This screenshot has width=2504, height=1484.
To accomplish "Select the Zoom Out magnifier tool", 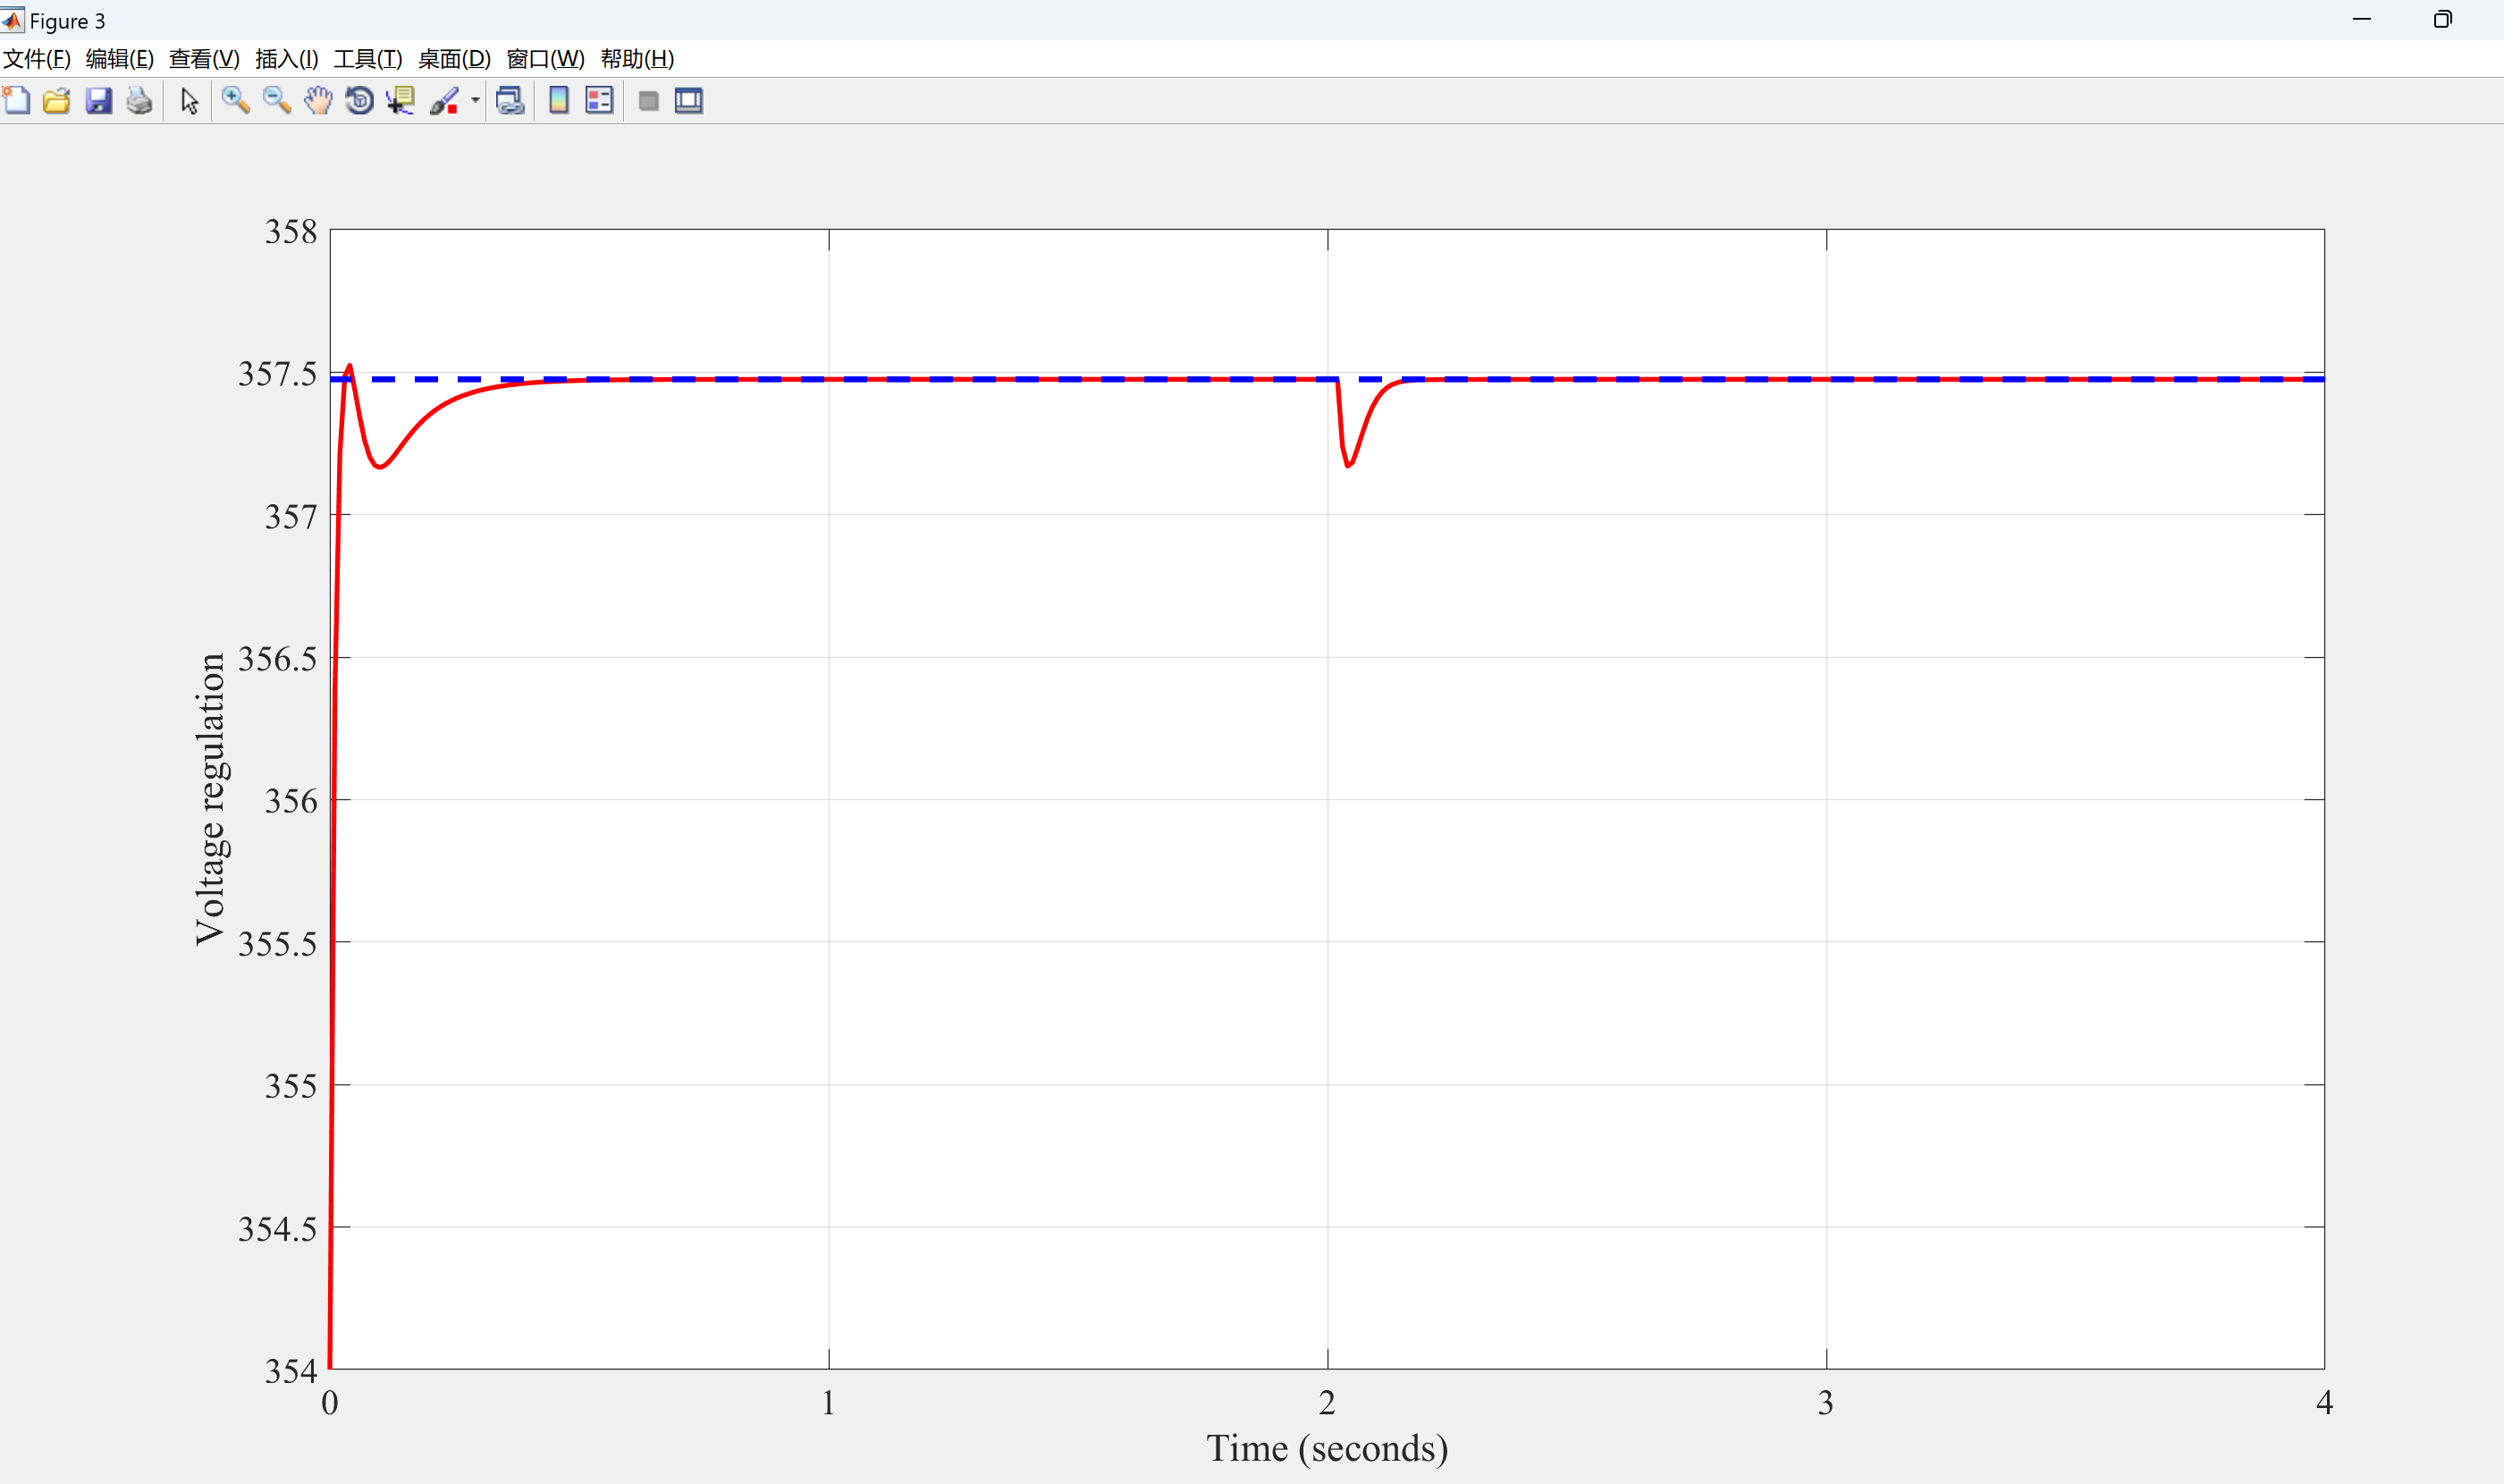I will tap(277, 101).
